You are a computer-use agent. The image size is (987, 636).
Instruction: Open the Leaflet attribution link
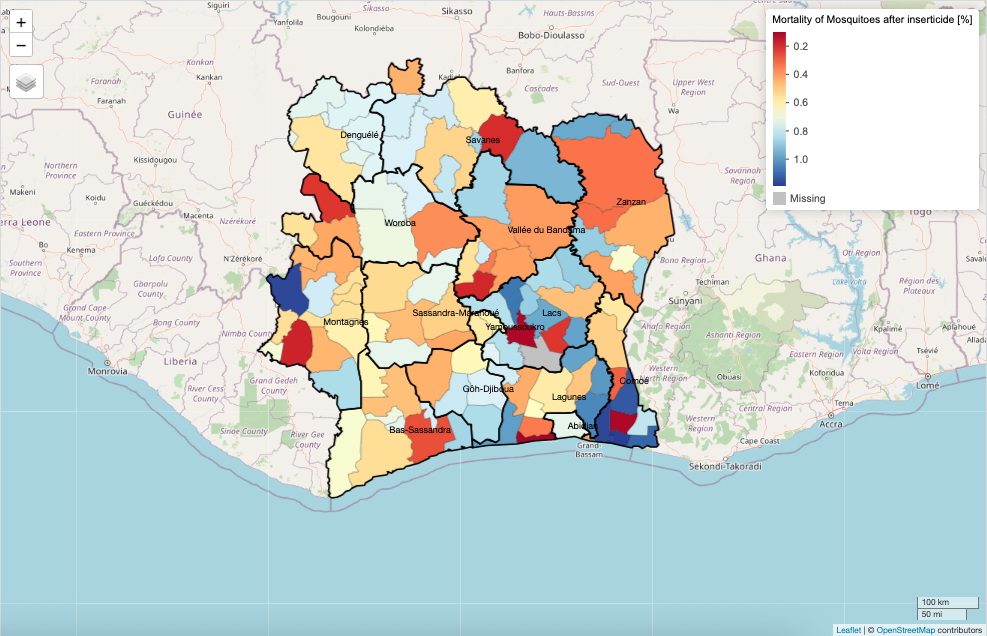tap(848, 629)
